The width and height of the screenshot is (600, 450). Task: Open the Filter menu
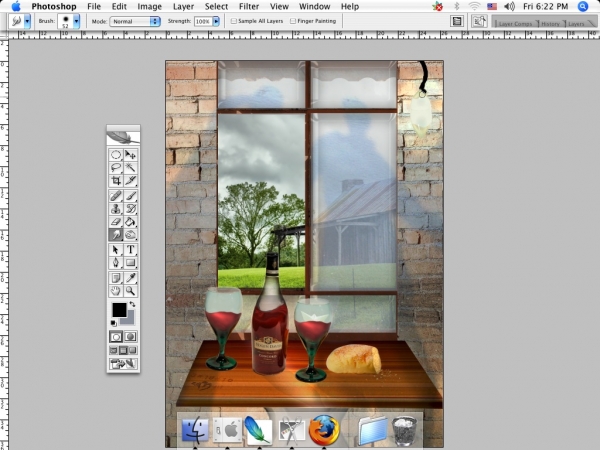coord(249,7)
